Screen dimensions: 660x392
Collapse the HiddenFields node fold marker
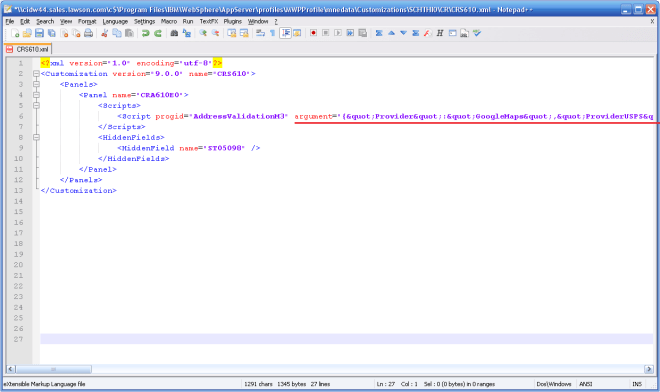(x=36, y=137)
